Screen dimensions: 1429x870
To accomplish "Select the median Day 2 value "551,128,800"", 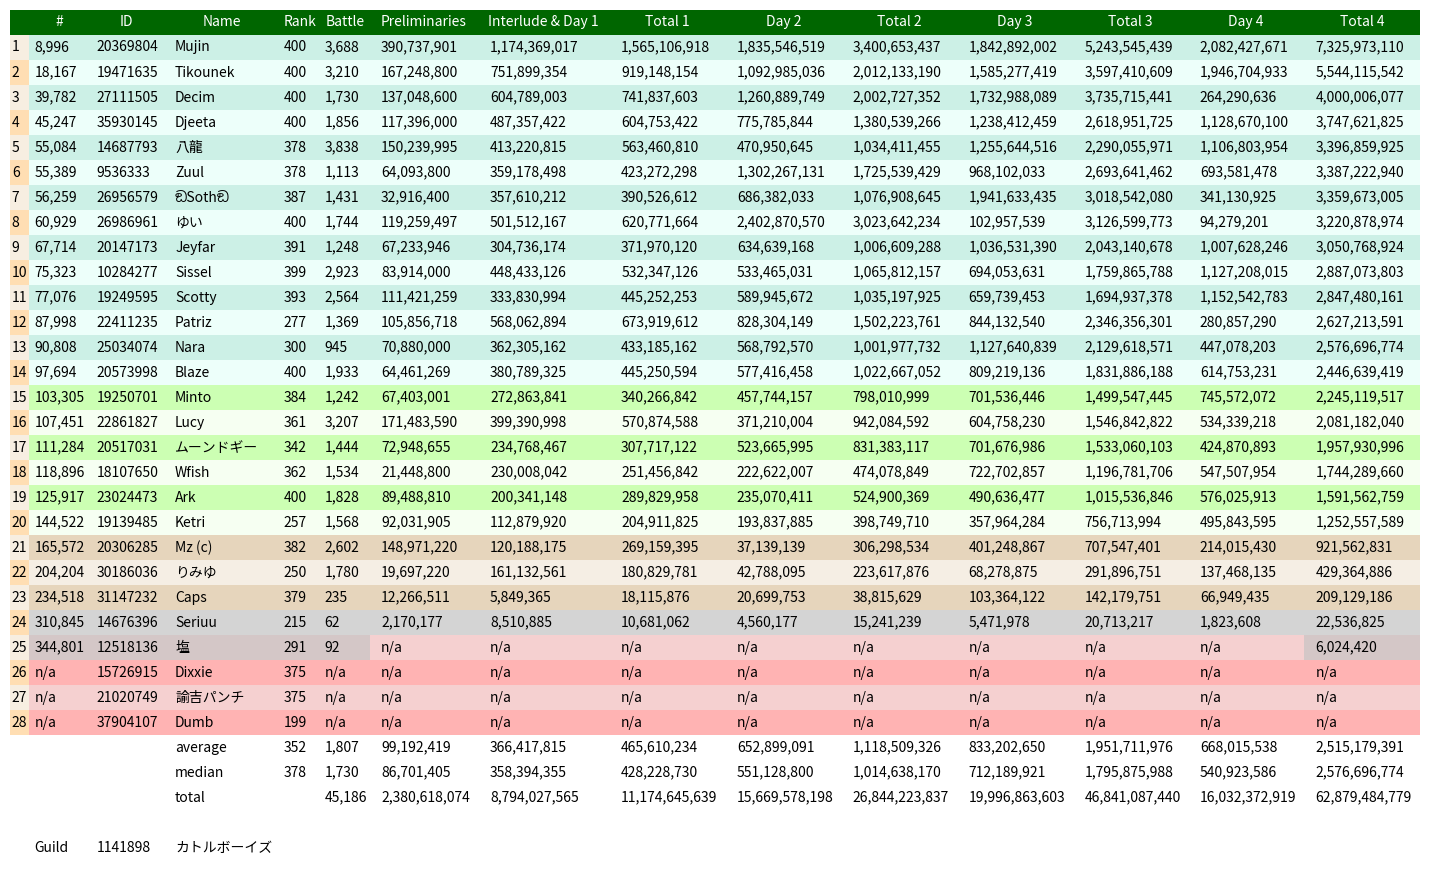I will click(x=775, y=772).
